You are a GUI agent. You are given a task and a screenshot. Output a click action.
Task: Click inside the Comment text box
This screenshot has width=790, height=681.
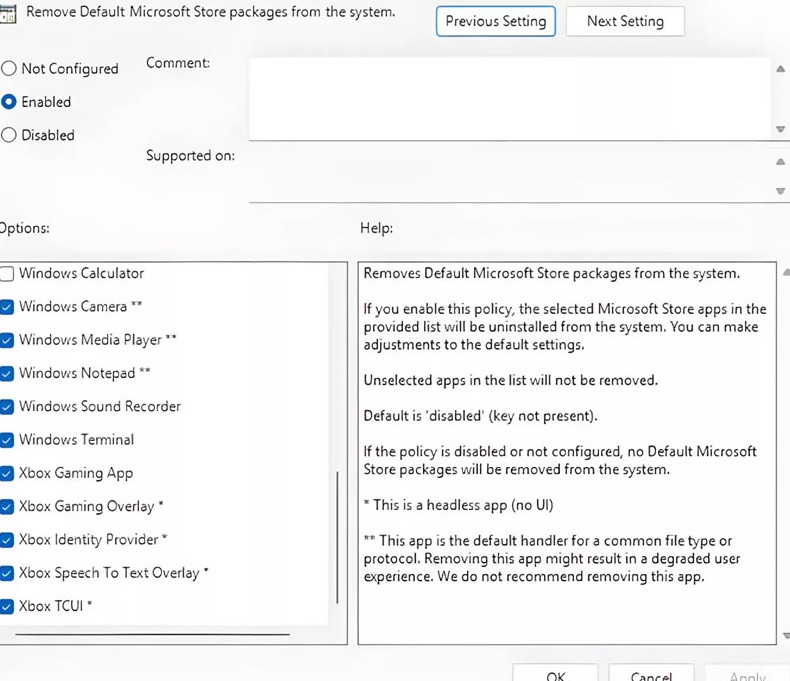pyautogui.click(x=510, y=99)
